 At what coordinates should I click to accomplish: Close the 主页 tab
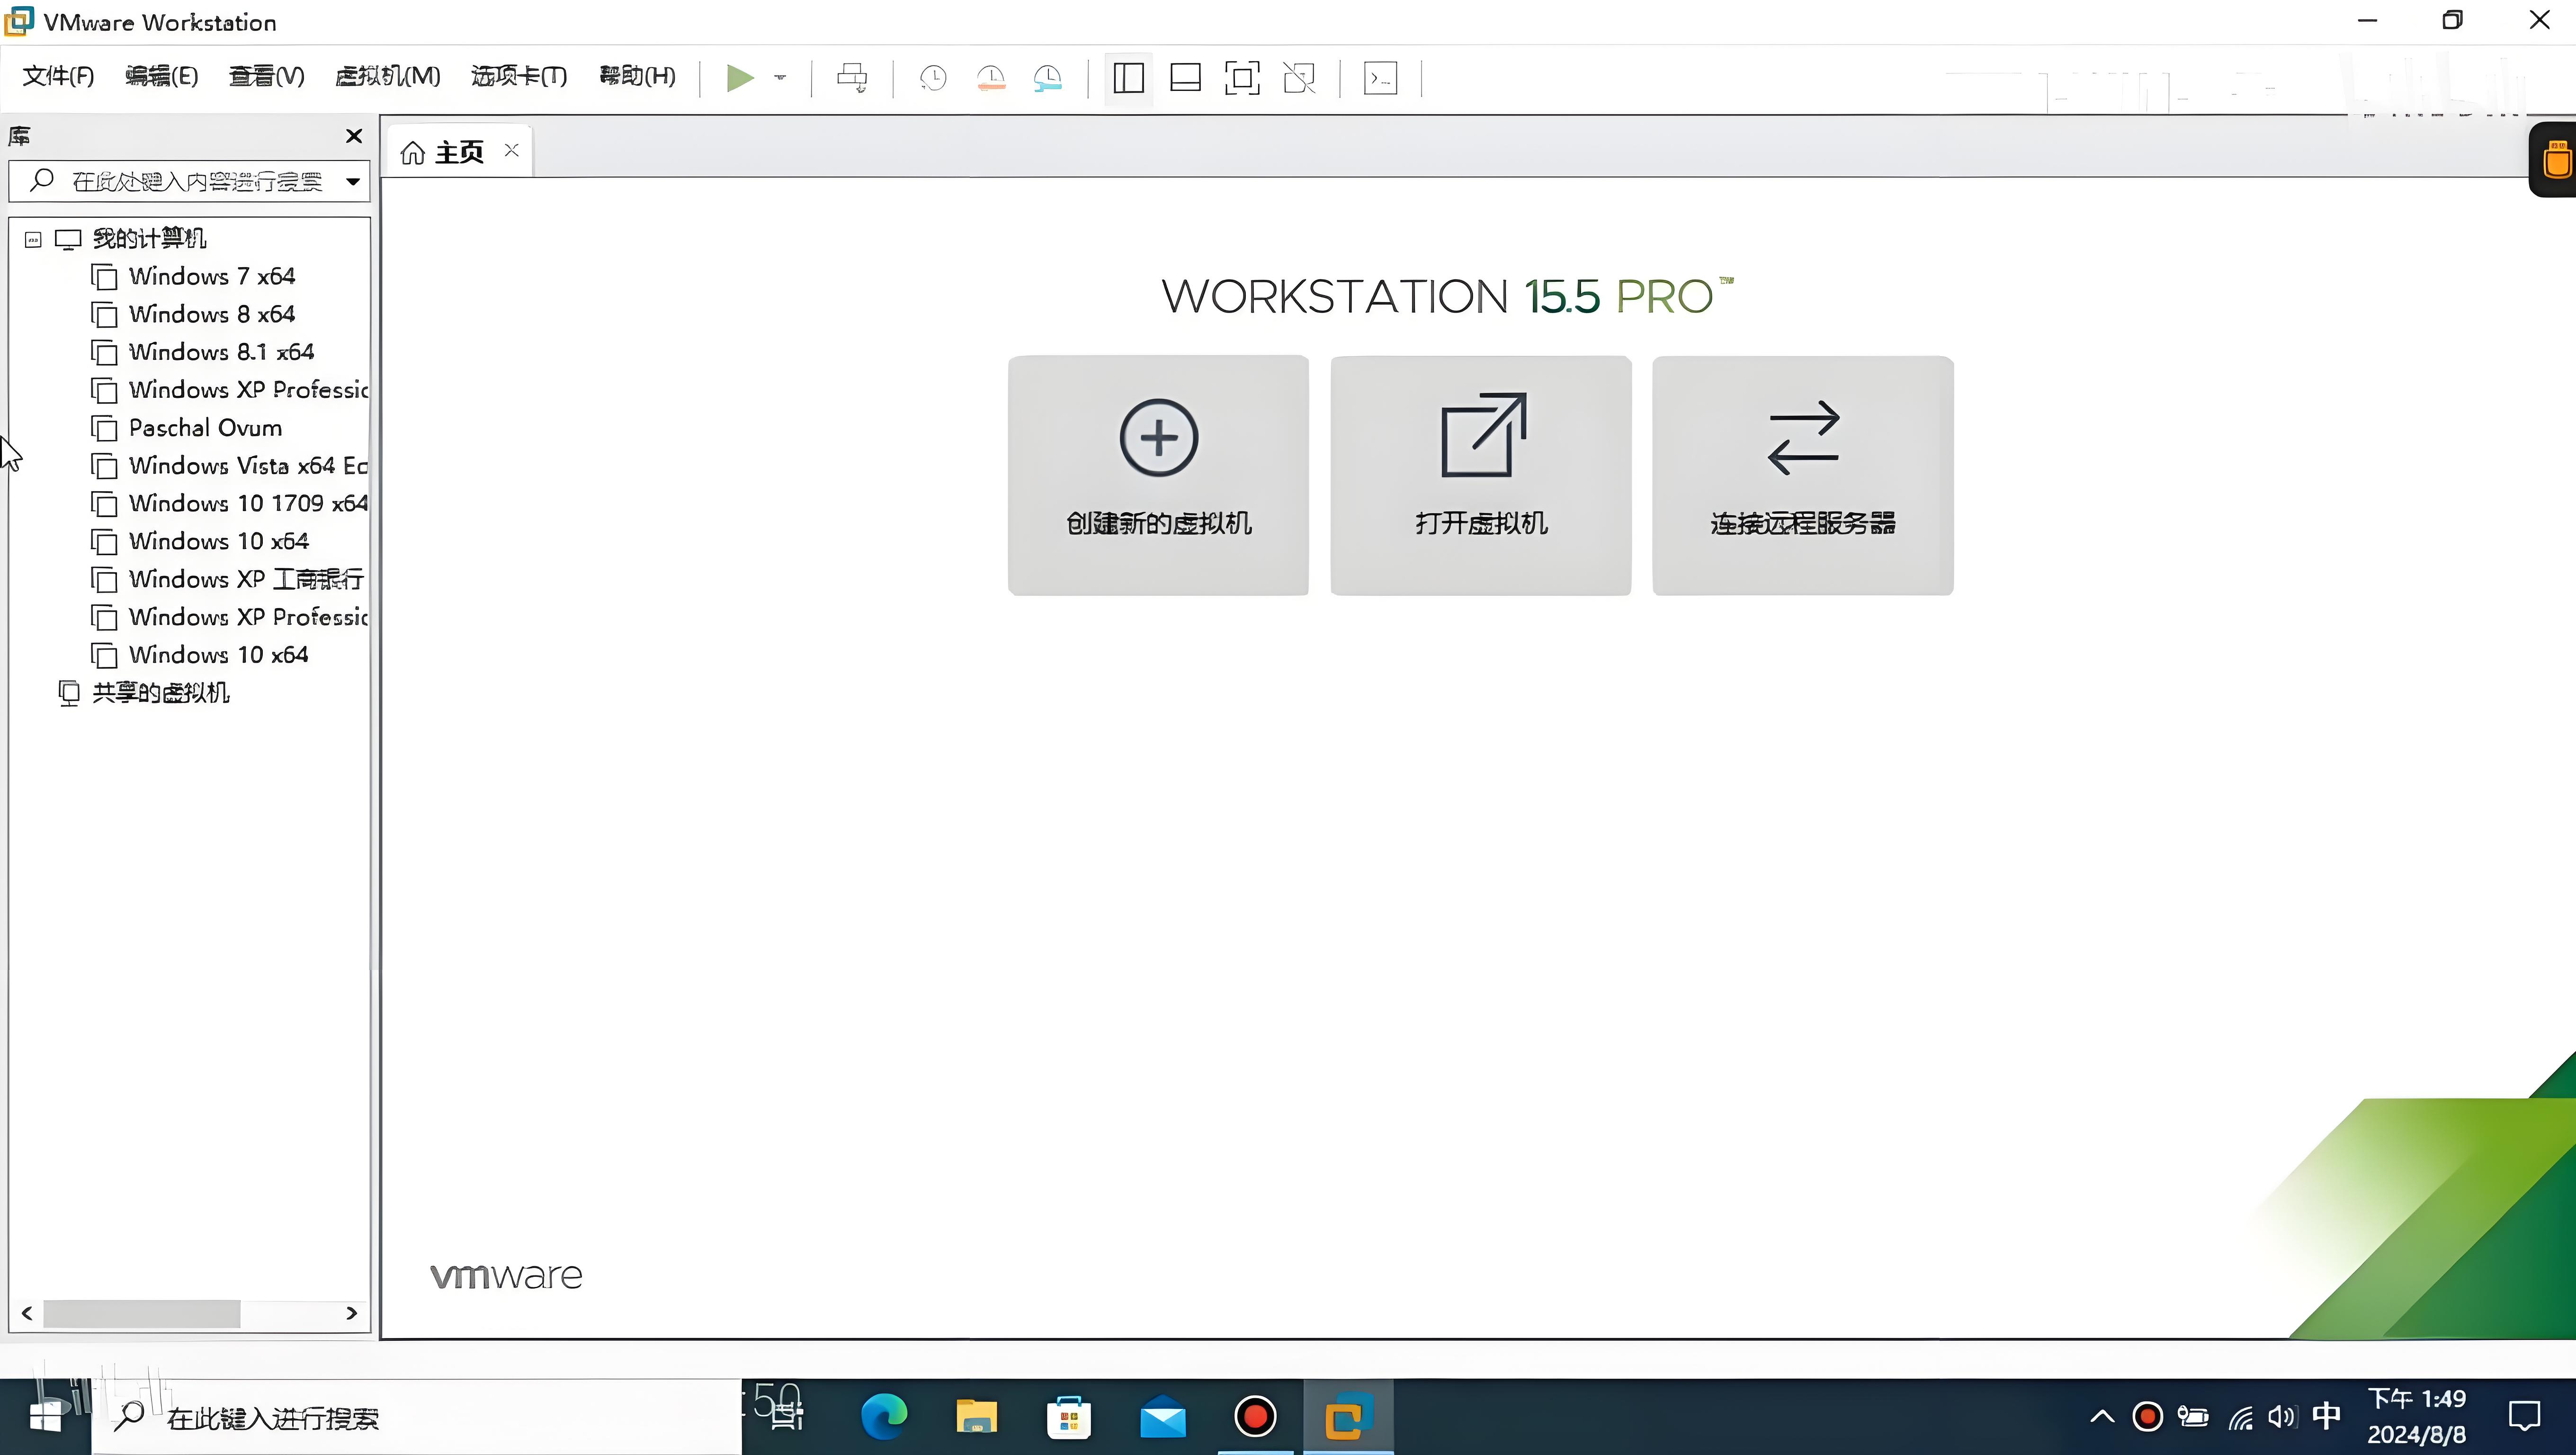(x=512, y=150)
